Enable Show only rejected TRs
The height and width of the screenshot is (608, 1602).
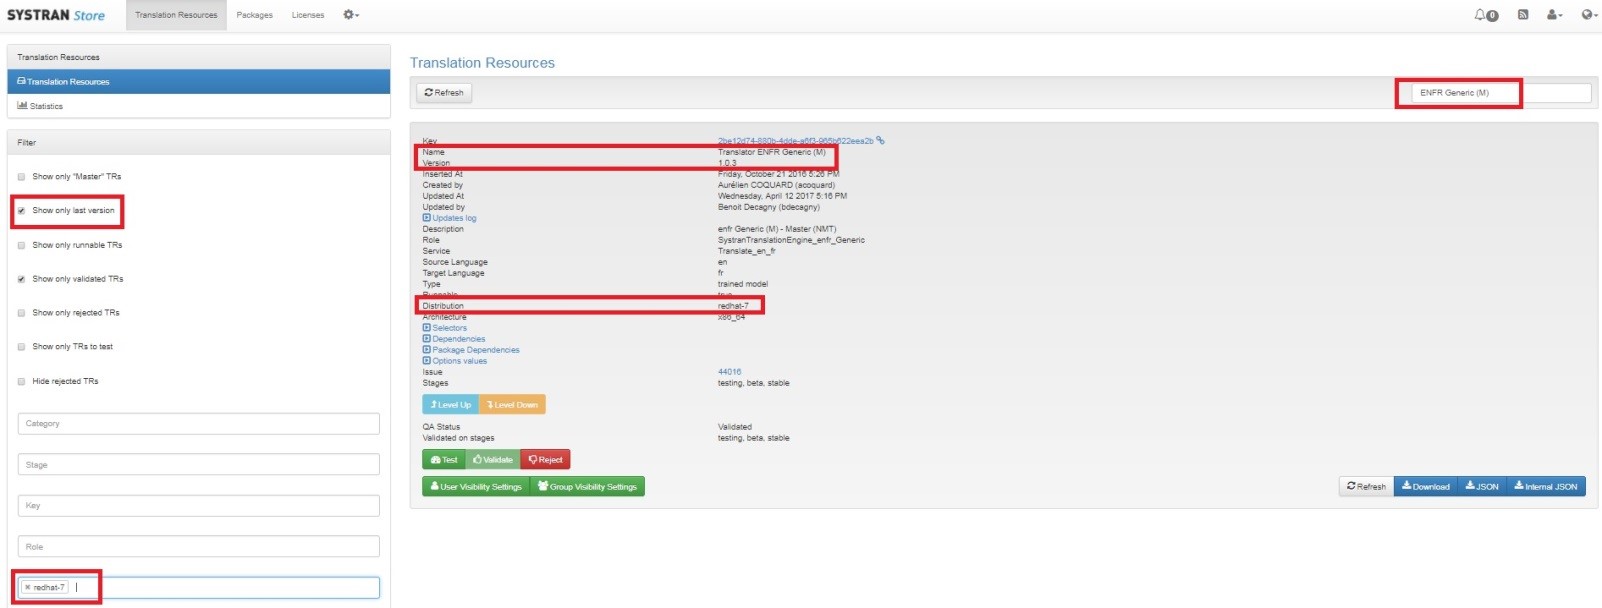(x=21, y=313)
